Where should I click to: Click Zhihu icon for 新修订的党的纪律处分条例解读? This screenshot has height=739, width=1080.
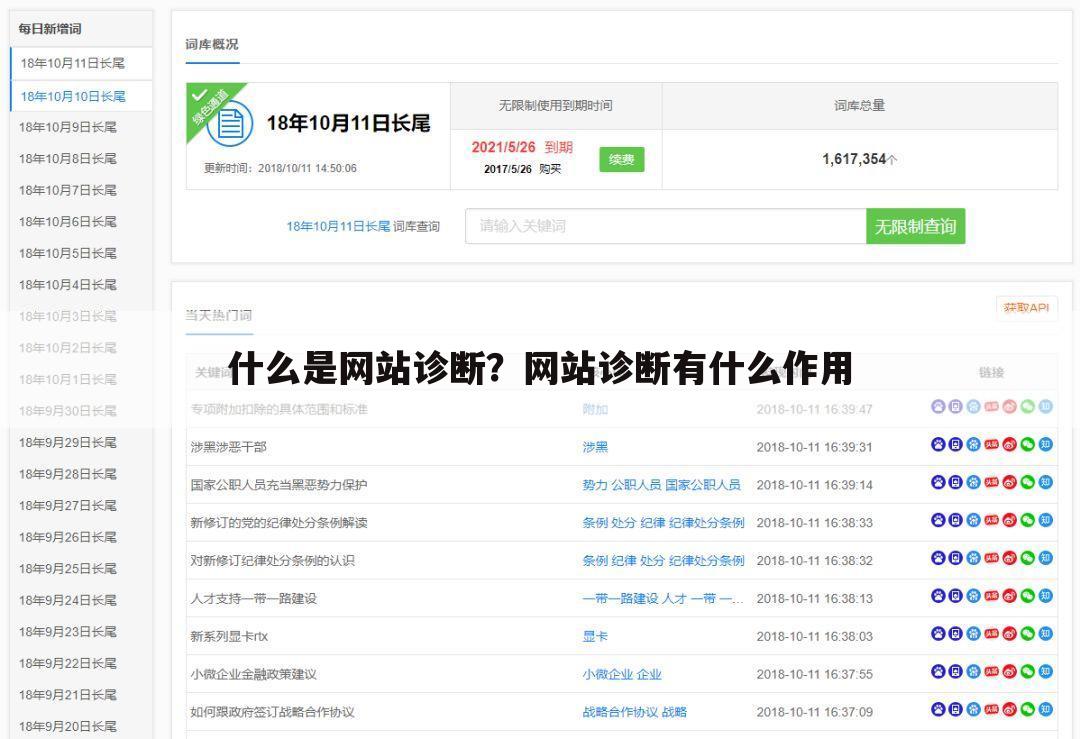1046,520
